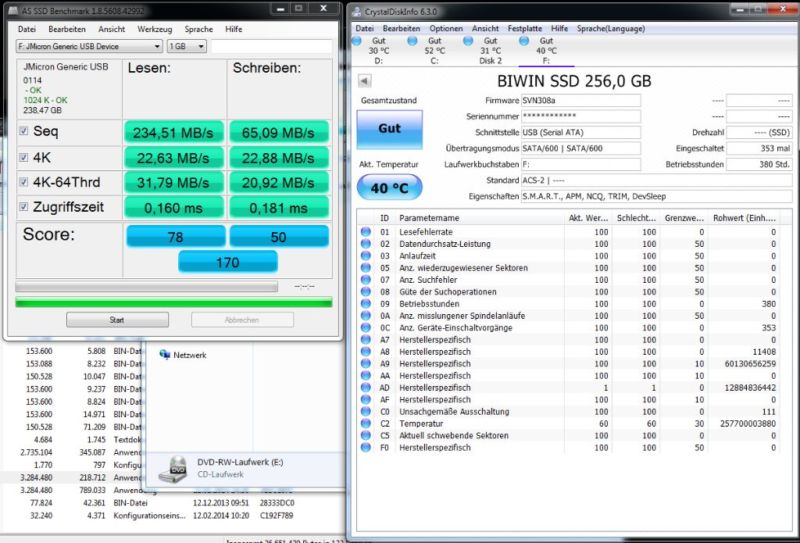The height and width of the screenshot is (543, 800).
Task: Uncheck the Seq benchmark checkbox
Action: 23,131
